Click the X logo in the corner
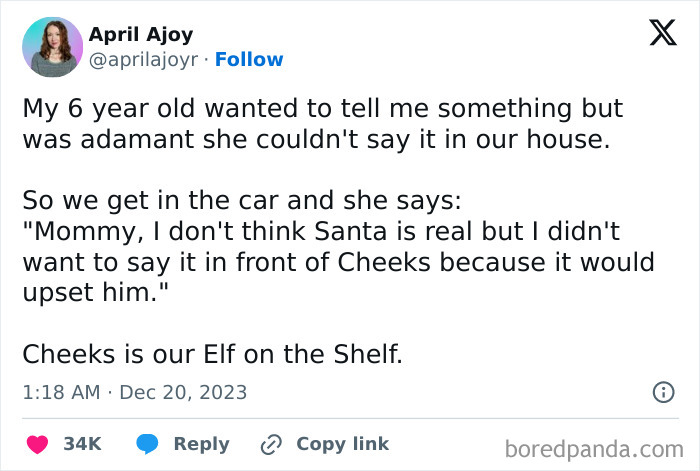Viewport: 700px width, 471px height. point(662,36)
